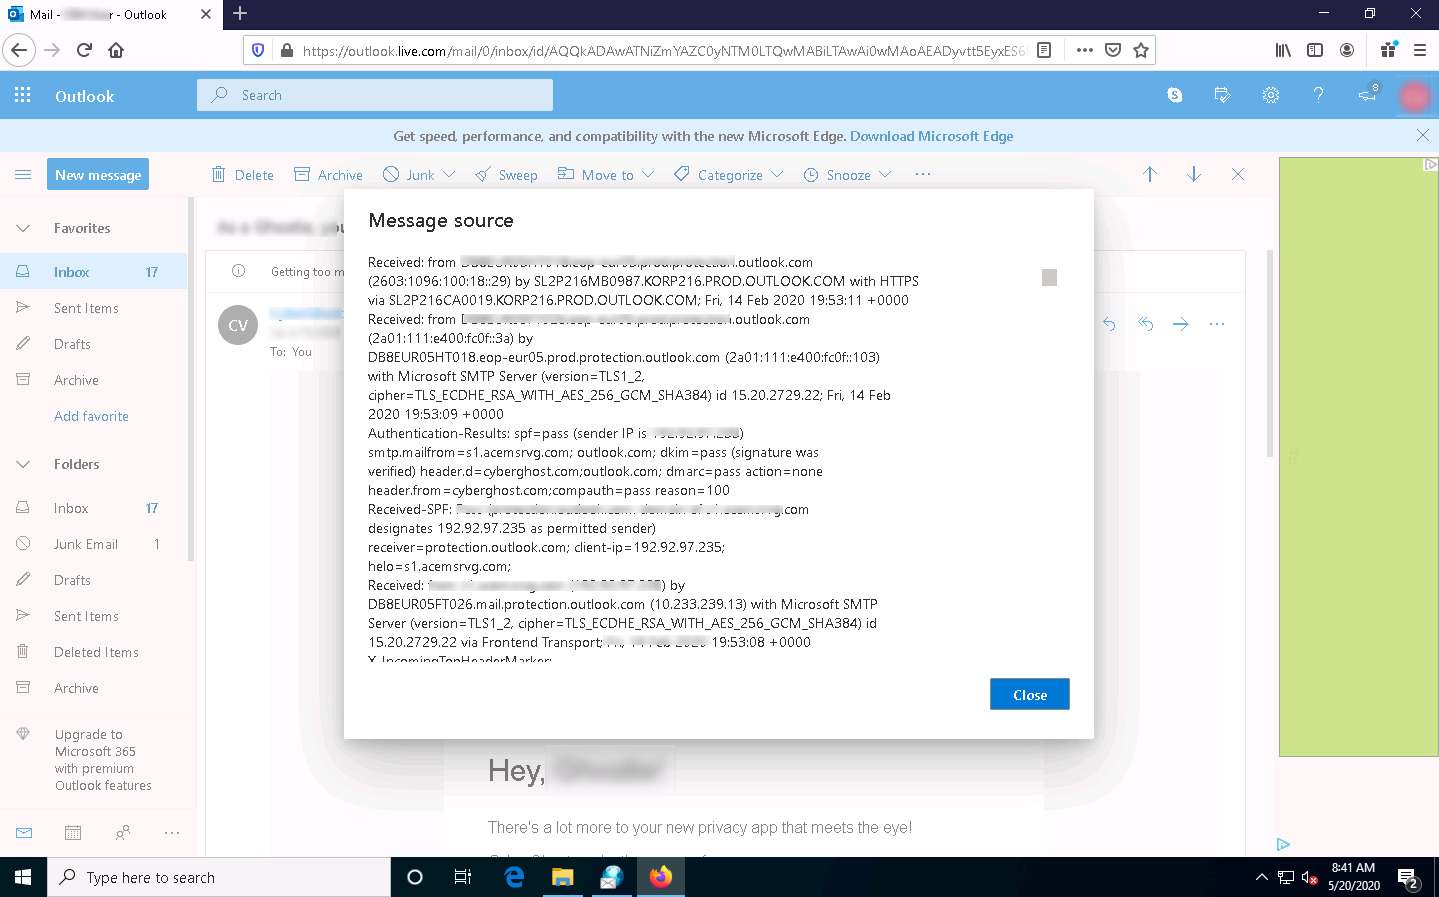The height and width of the screenshot is (897, 1439).
Task: Mark the message as Junk
Action: click(x=408, y=175)
